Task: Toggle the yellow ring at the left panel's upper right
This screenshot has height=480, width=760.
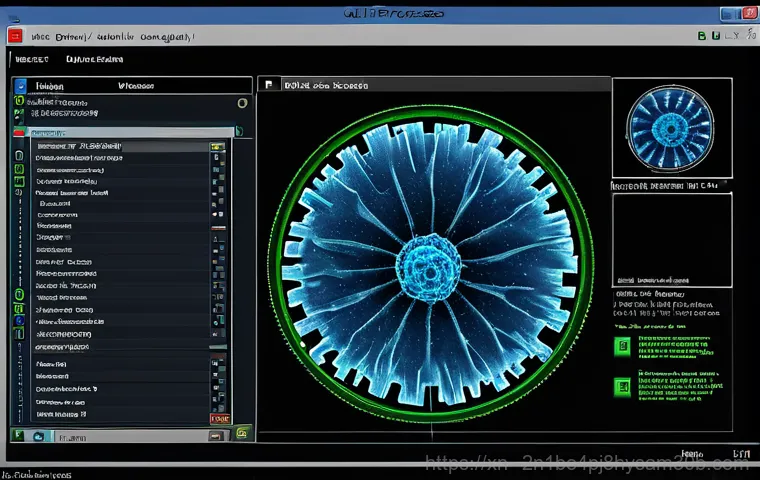Action: (x=242, y=103)
